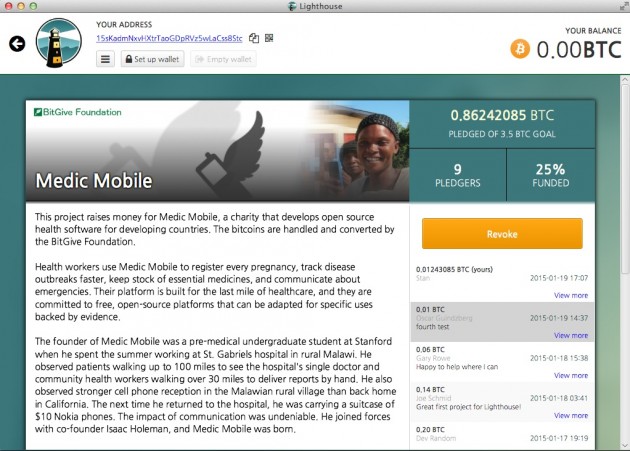Image resolution: width=630 pixels, height=451 pixels.
Task: Click the Lighthouse logo image
Action: [59, 43]
